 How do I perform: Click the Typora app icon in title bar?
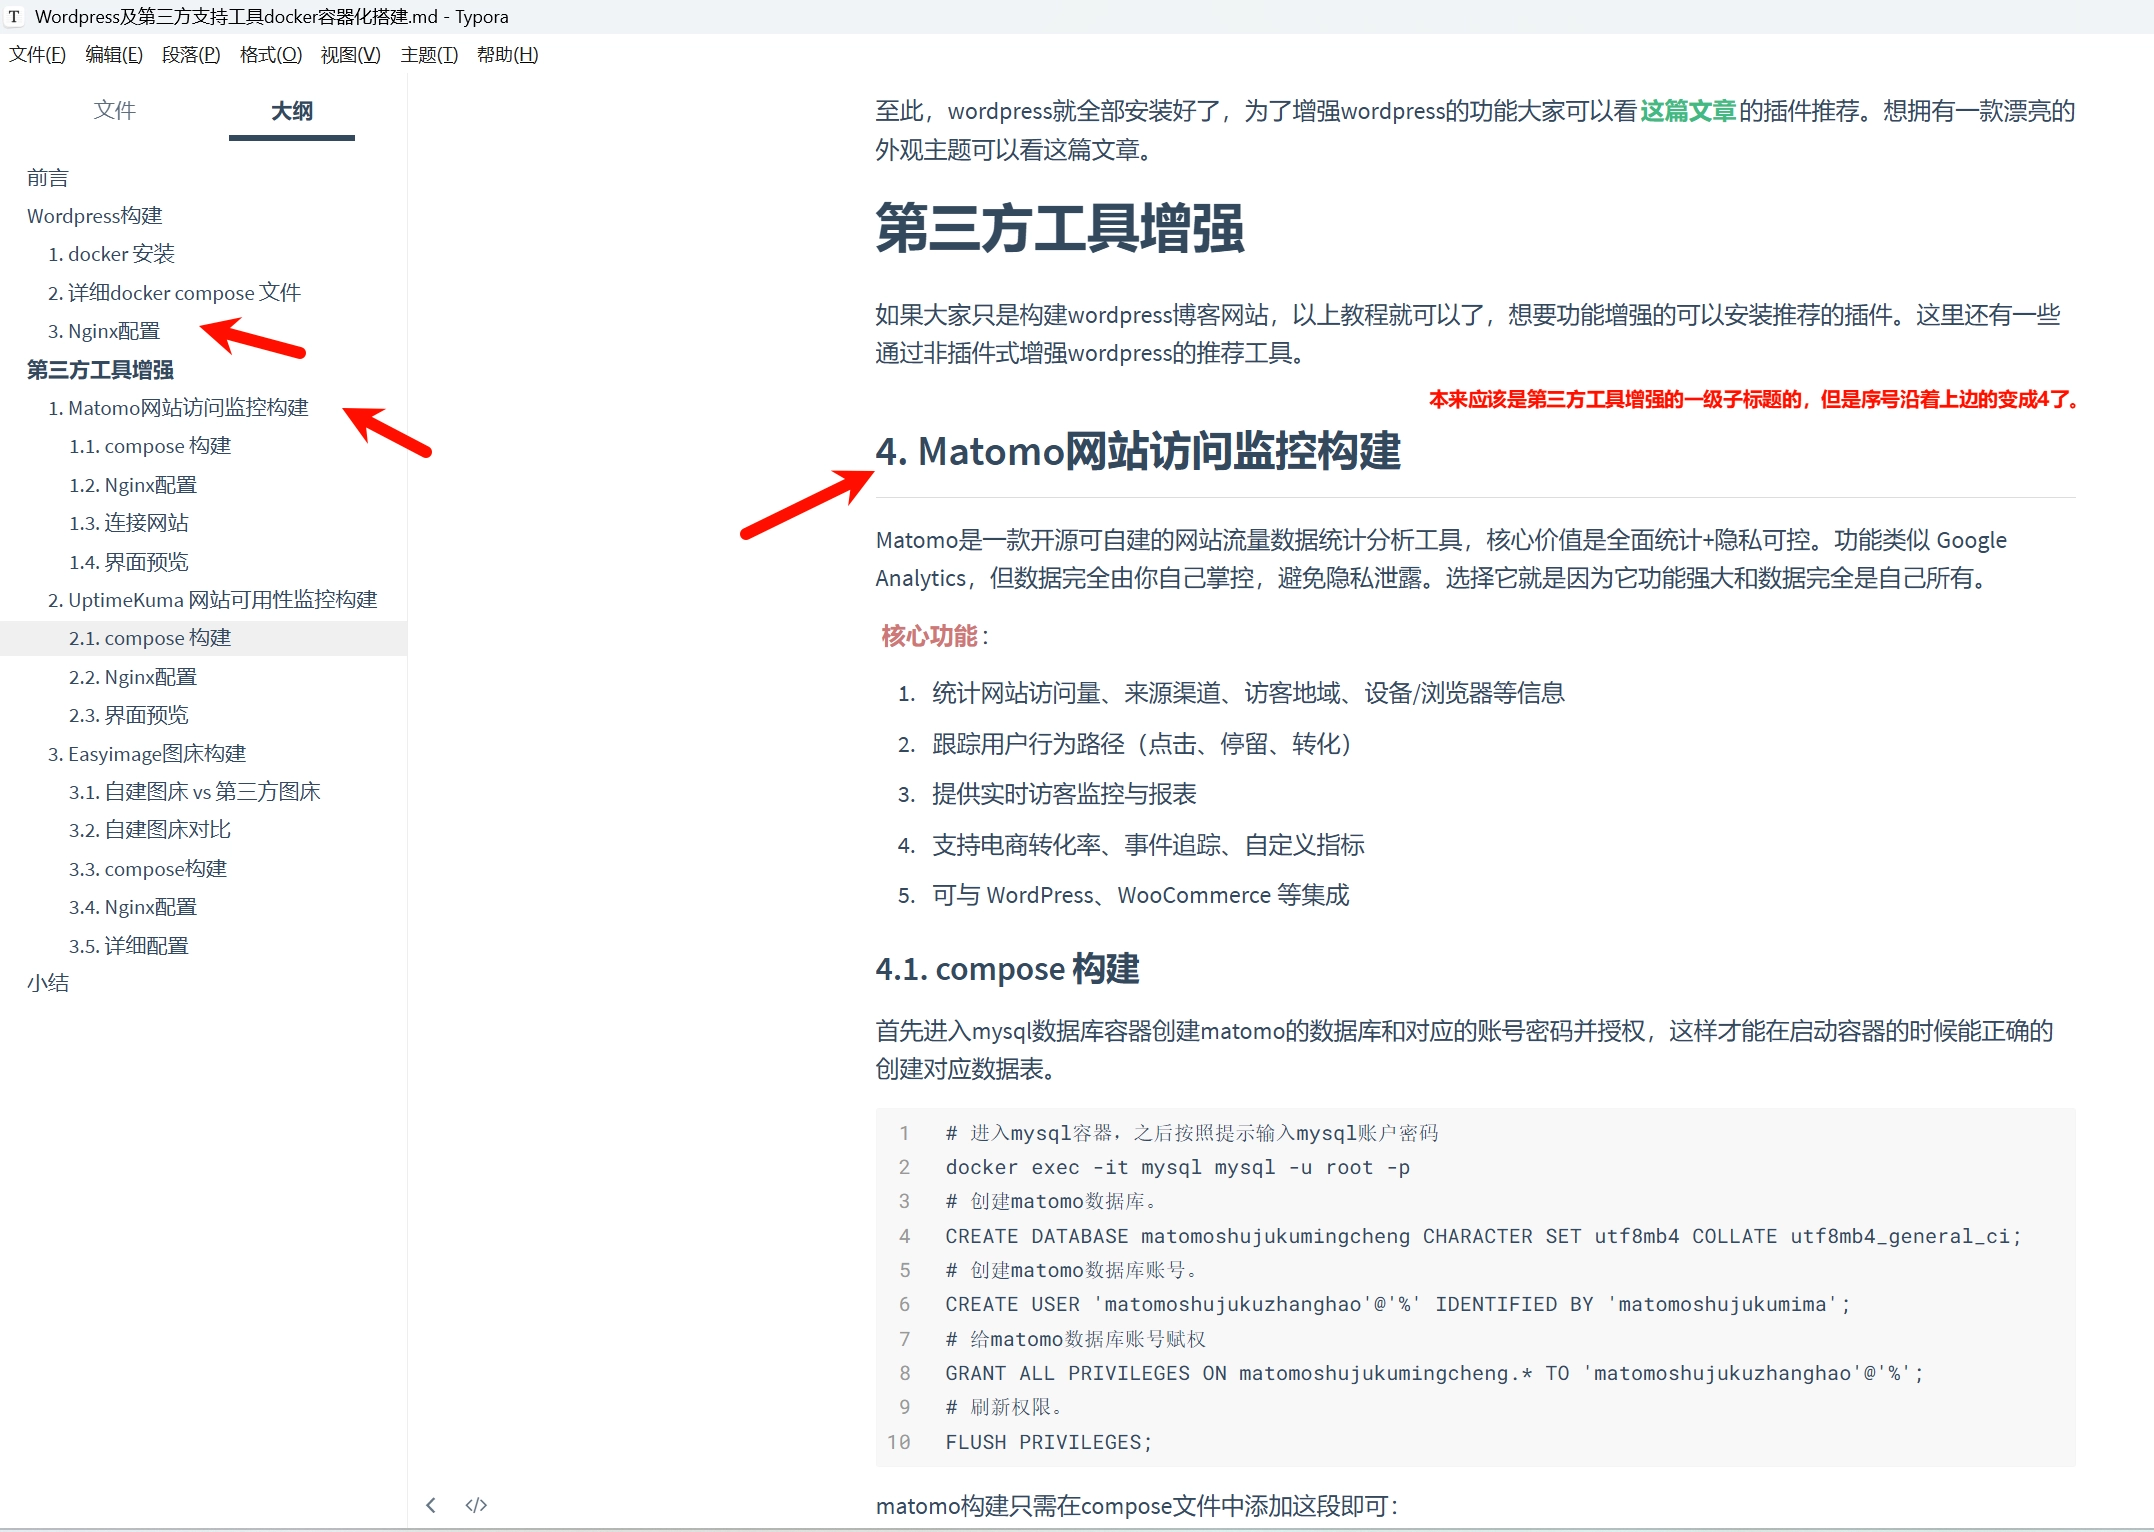pyautogui.click(x=14, y=16)
